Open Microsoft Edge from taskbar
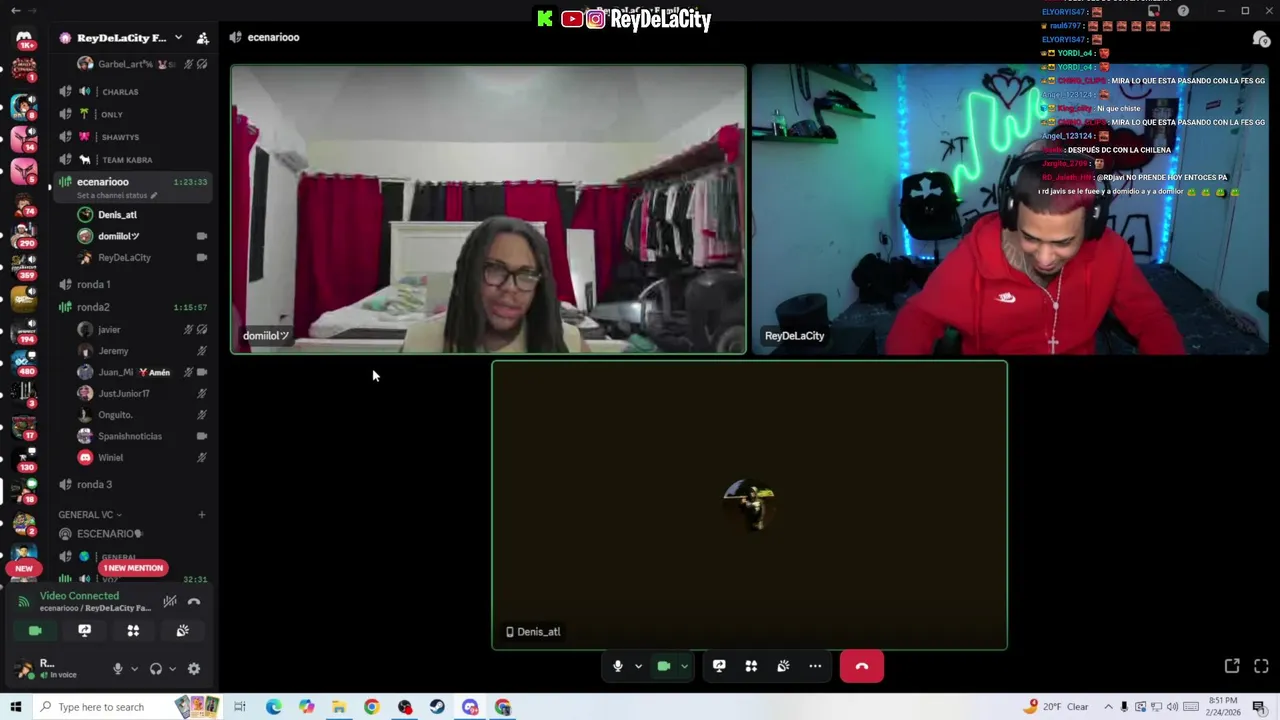The width and height of the screenshot is (1280, 720). click(x=273, y=707)
